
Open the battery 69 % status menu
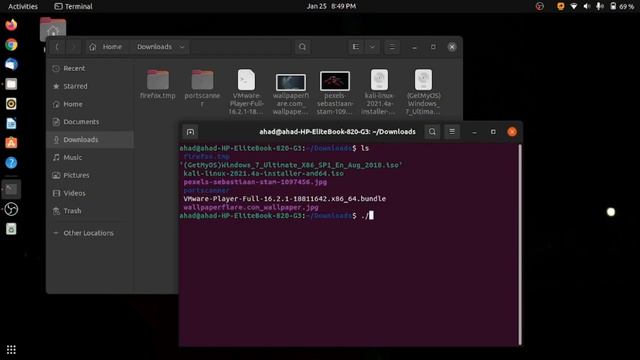[x=622, y=6]
